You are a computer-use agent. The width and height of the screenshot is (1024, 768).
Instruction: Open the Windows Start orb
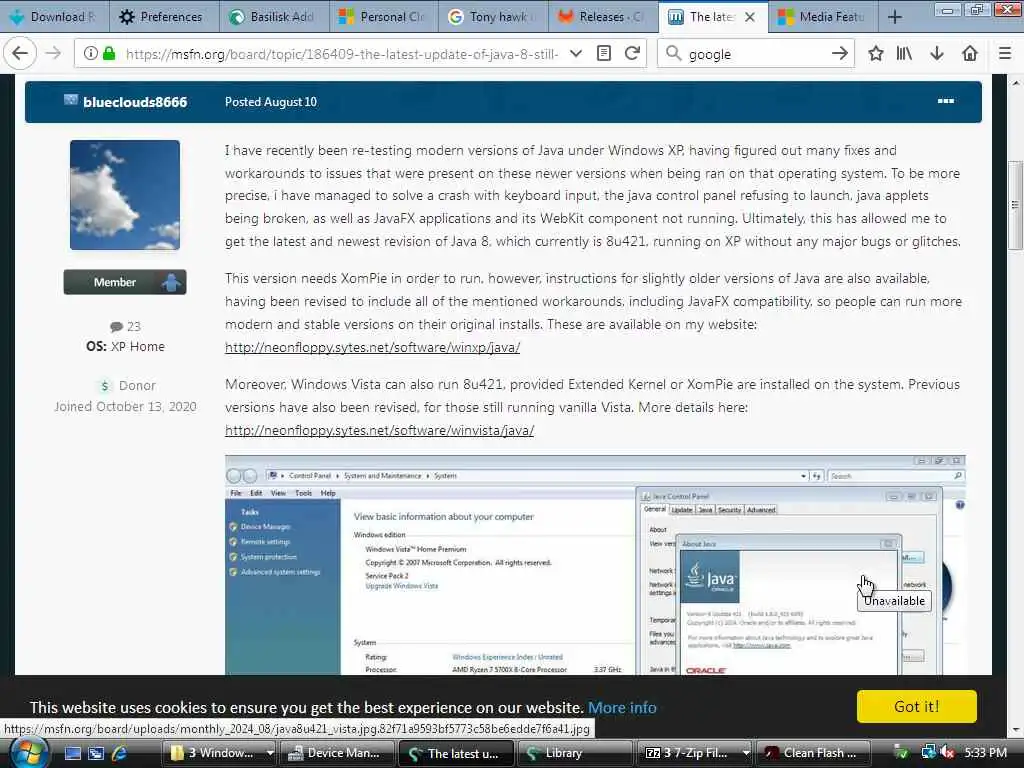(29, 754)
